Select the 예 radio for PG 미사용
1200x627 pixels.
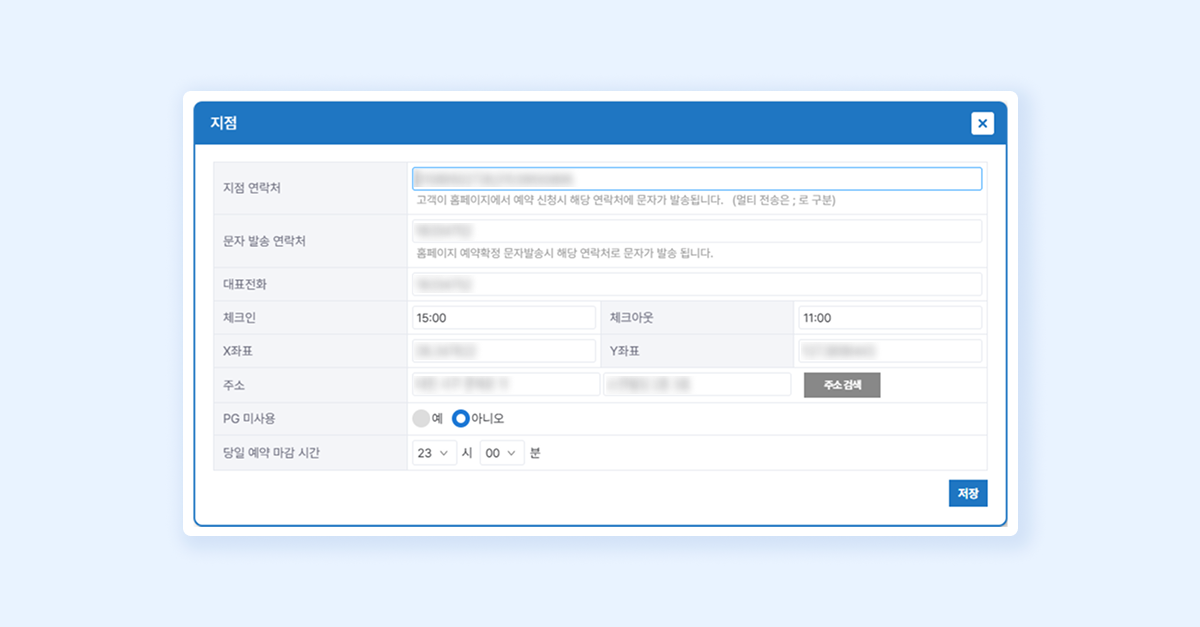421,418
